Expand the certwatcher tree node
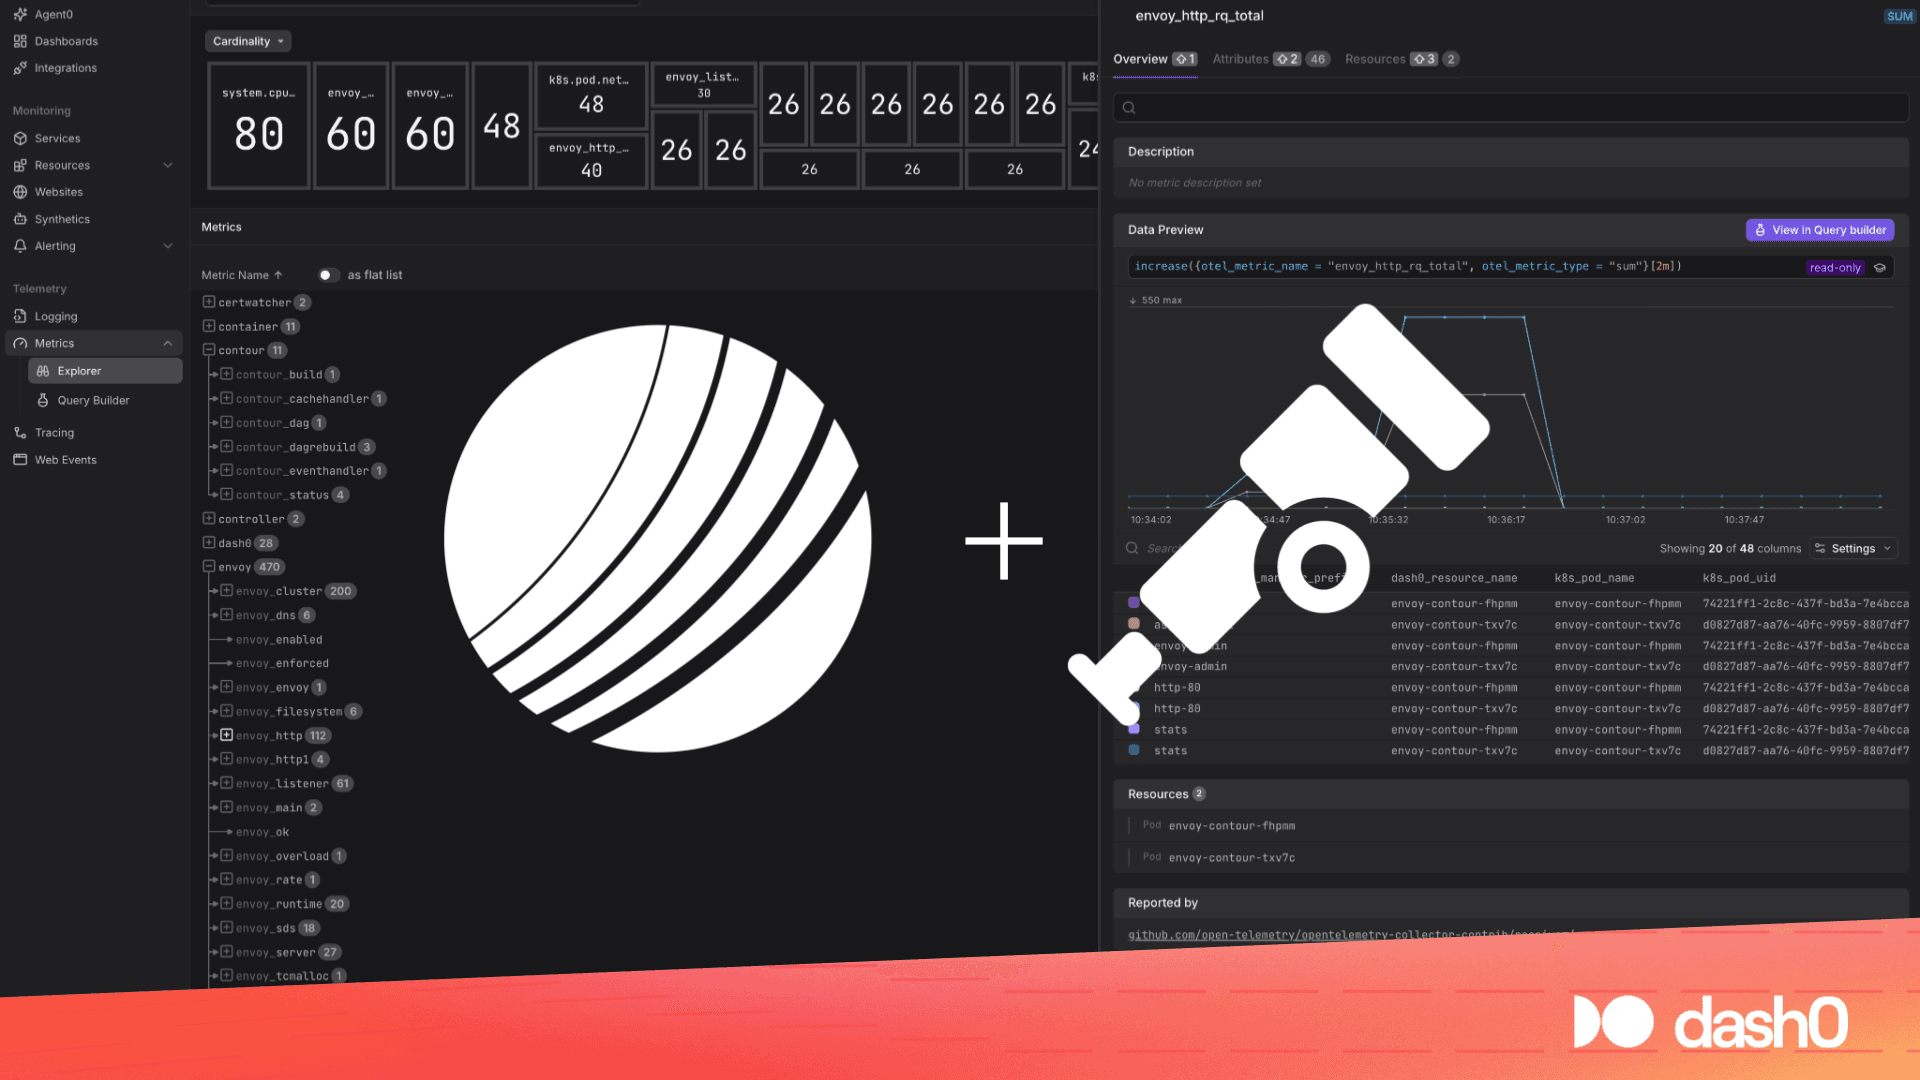This screenshot has width=1920, height=1080. tap(209, 302)
